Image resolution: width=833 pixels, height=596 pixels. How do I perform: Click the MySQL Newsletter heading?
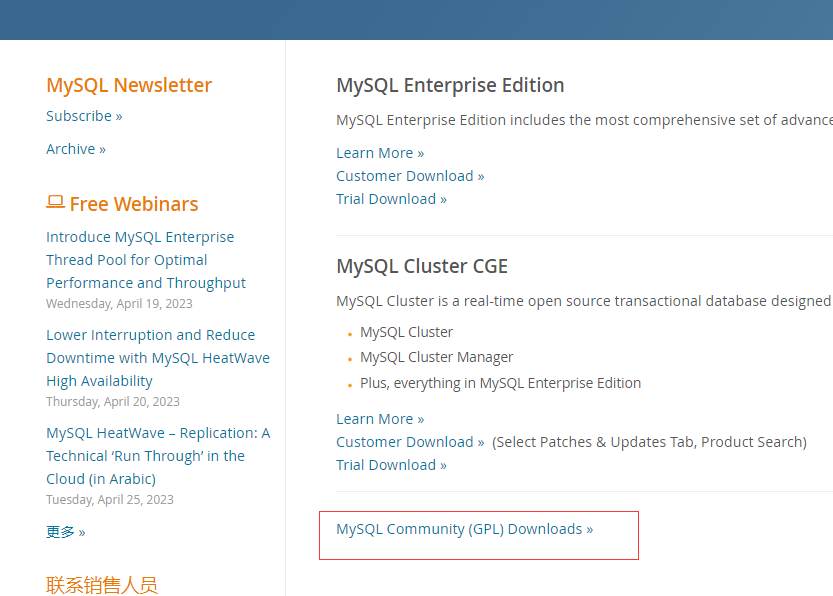pos(129,85)
